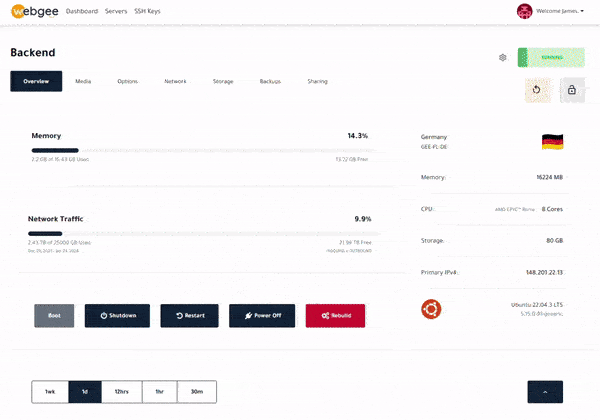This screenshot has width=600, height=420.
Task: Click the user avatar image
Action: tap(525, 11)
